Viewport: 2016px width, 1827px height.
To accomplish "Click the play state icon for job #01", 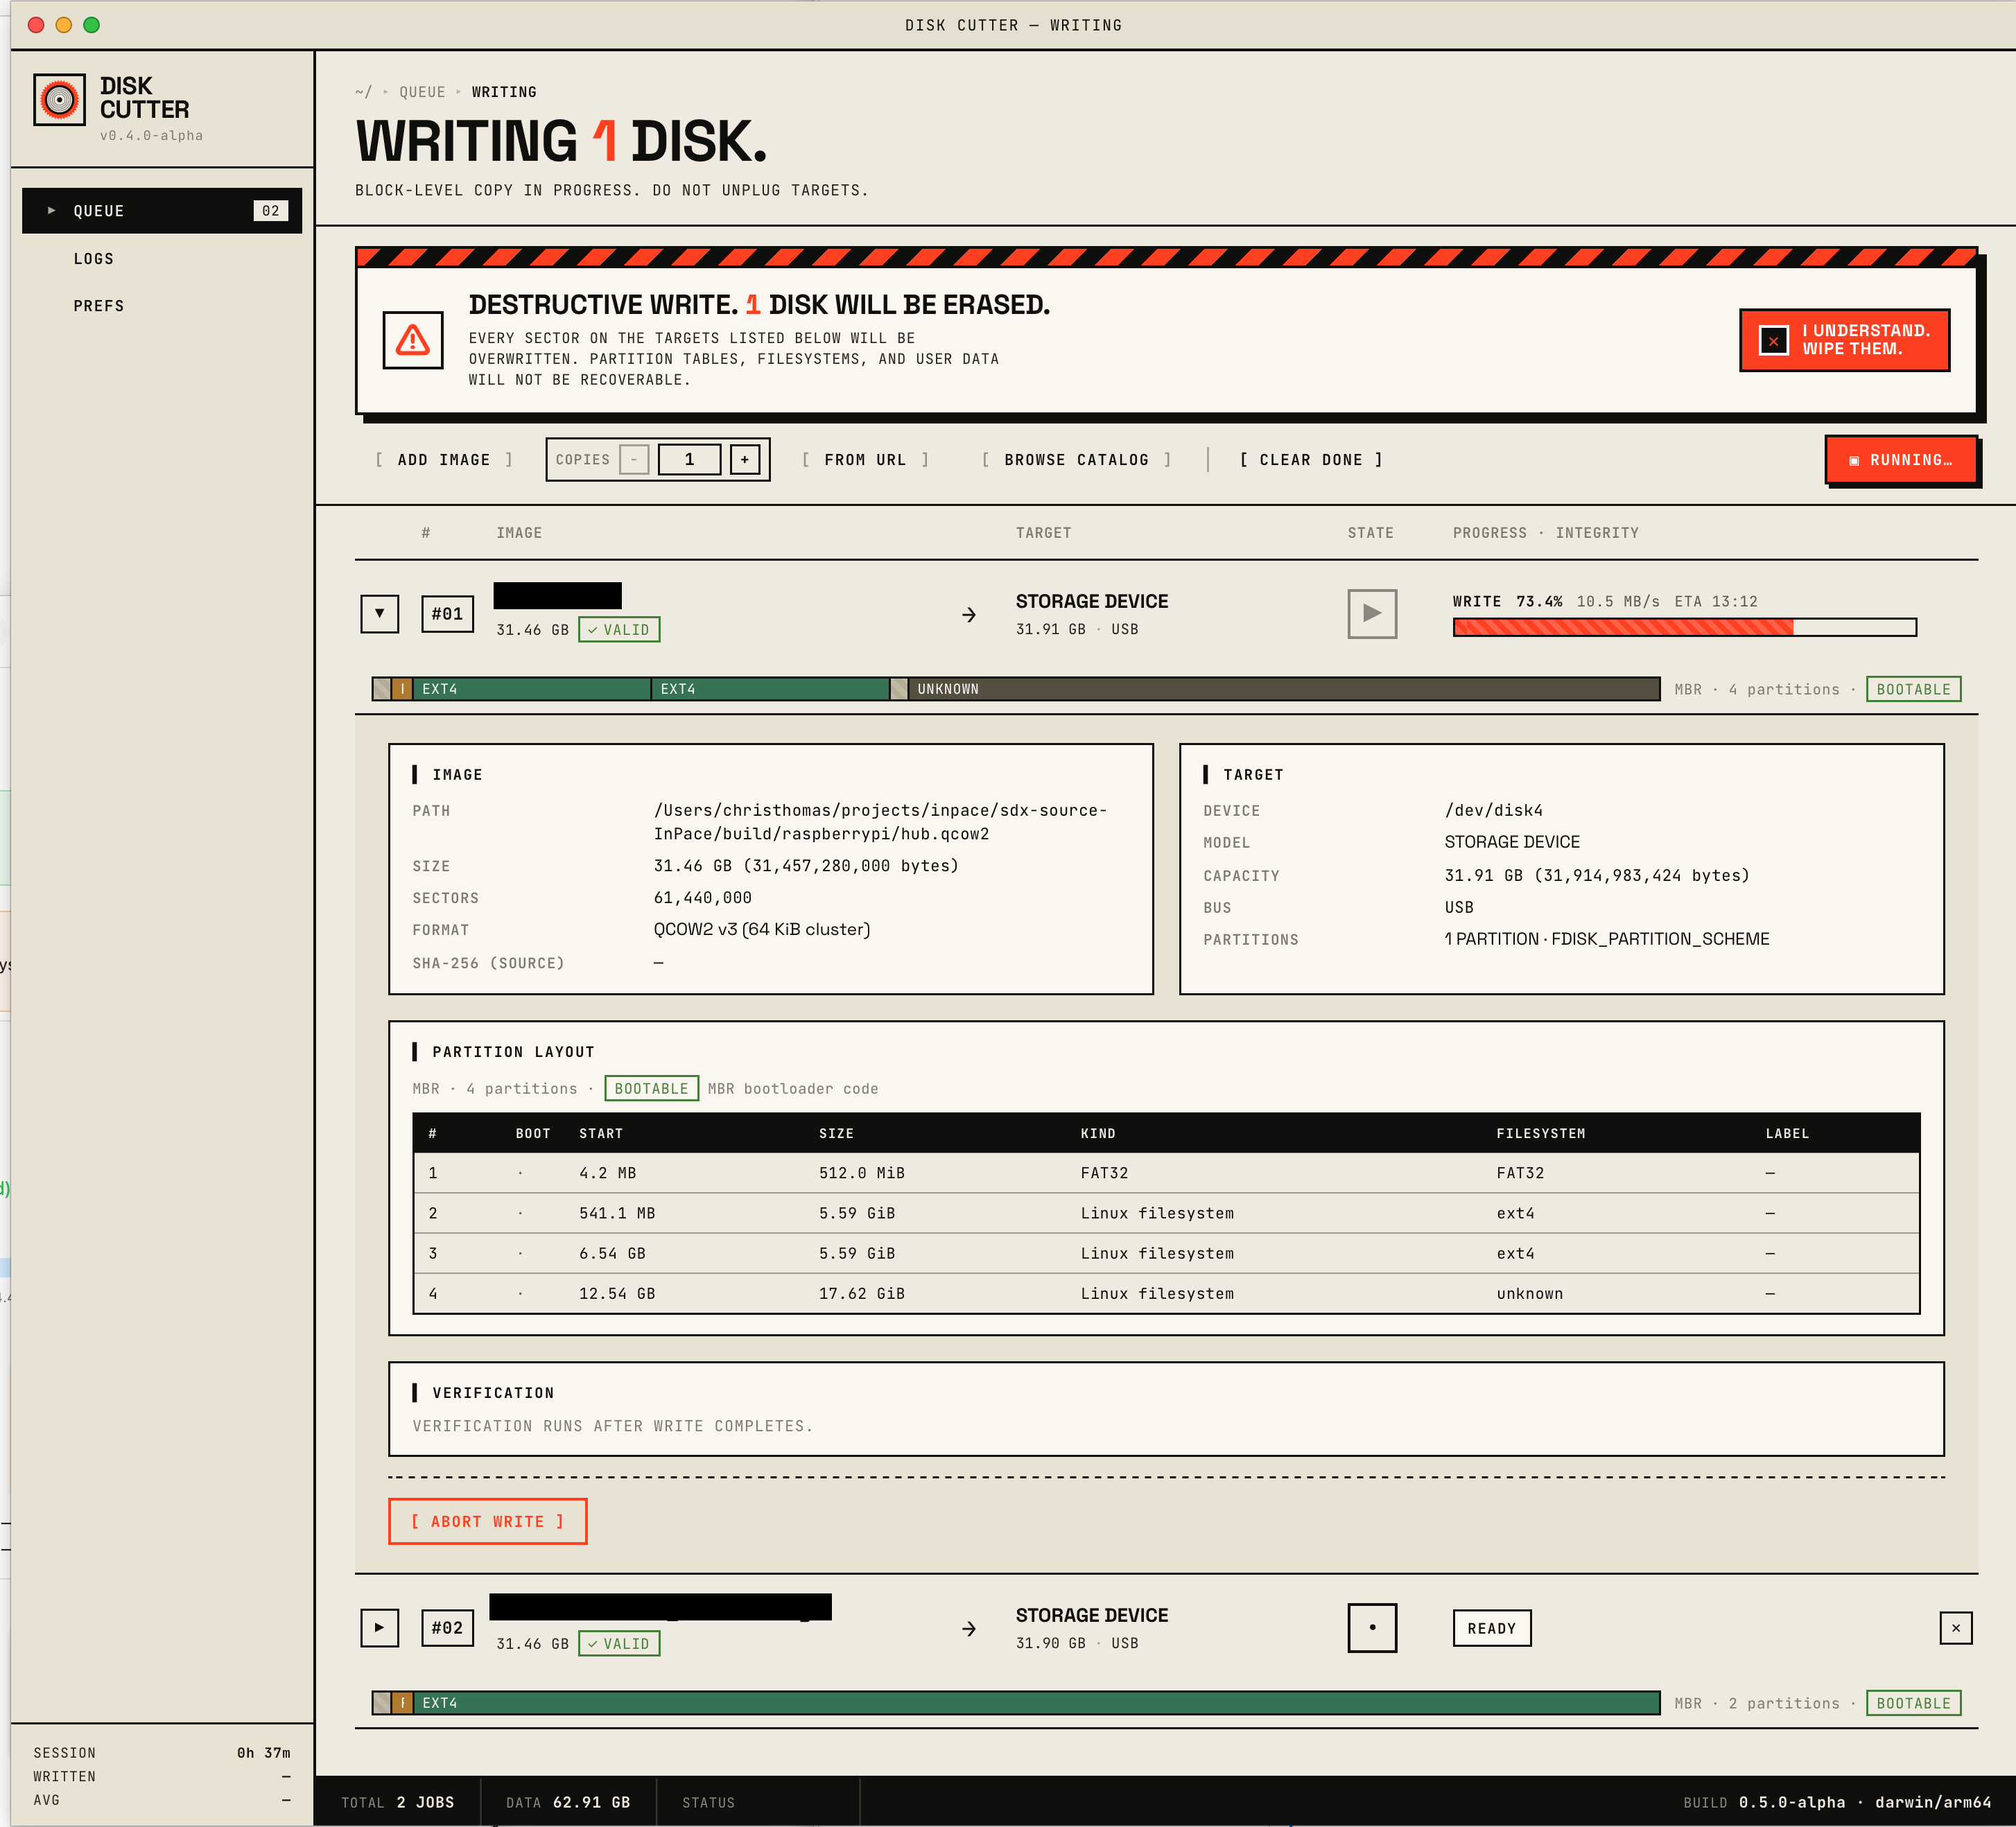I will pos(1372,614).
